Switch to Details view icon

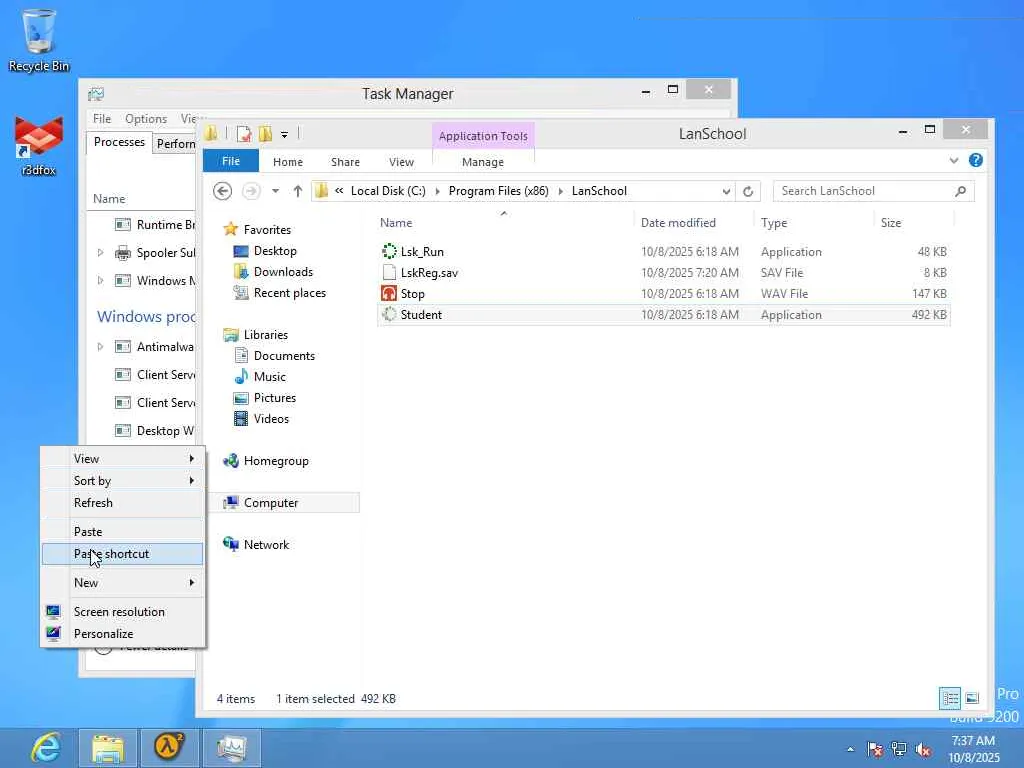[x=950, y=698]
